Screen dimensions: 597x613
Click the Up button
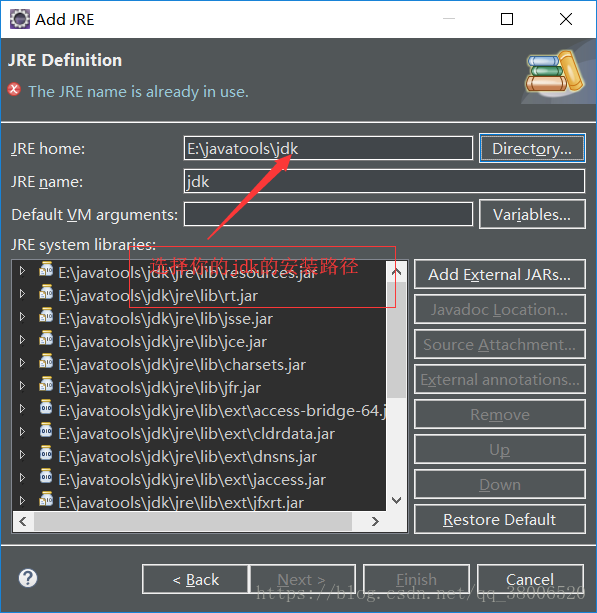500,449
